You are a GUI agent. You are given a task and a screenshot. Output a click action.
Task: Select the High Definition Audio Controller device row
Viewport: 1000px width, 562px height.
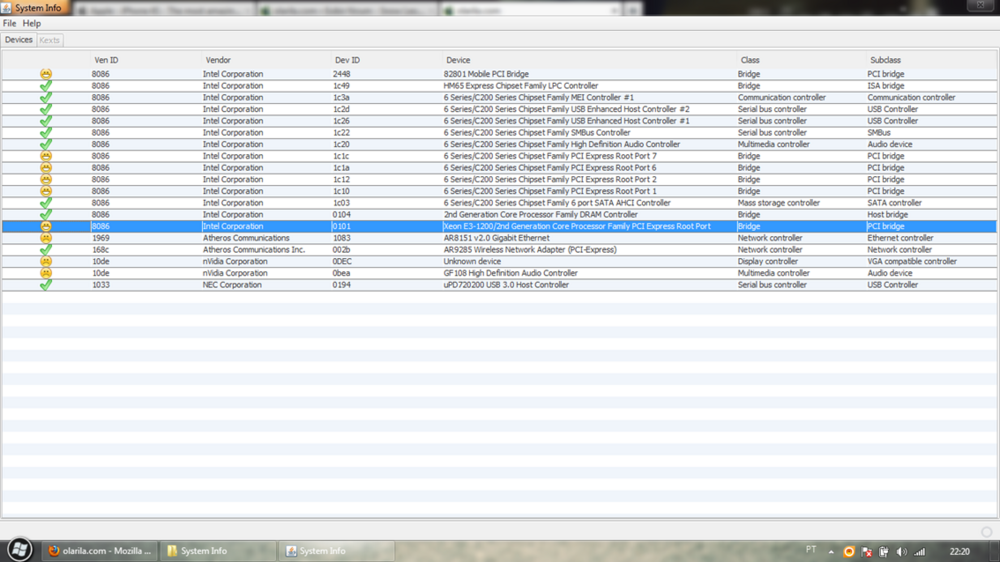(x=561, y=144)
